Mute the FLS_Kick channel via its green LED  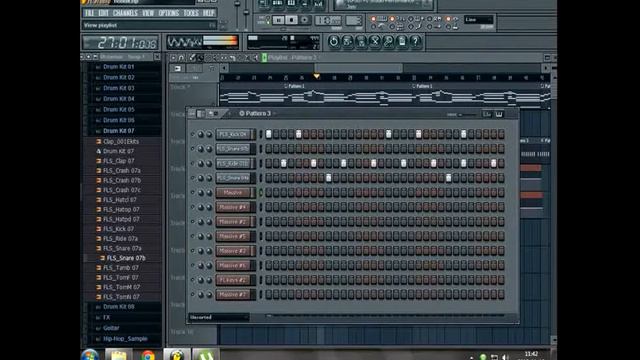192,134
